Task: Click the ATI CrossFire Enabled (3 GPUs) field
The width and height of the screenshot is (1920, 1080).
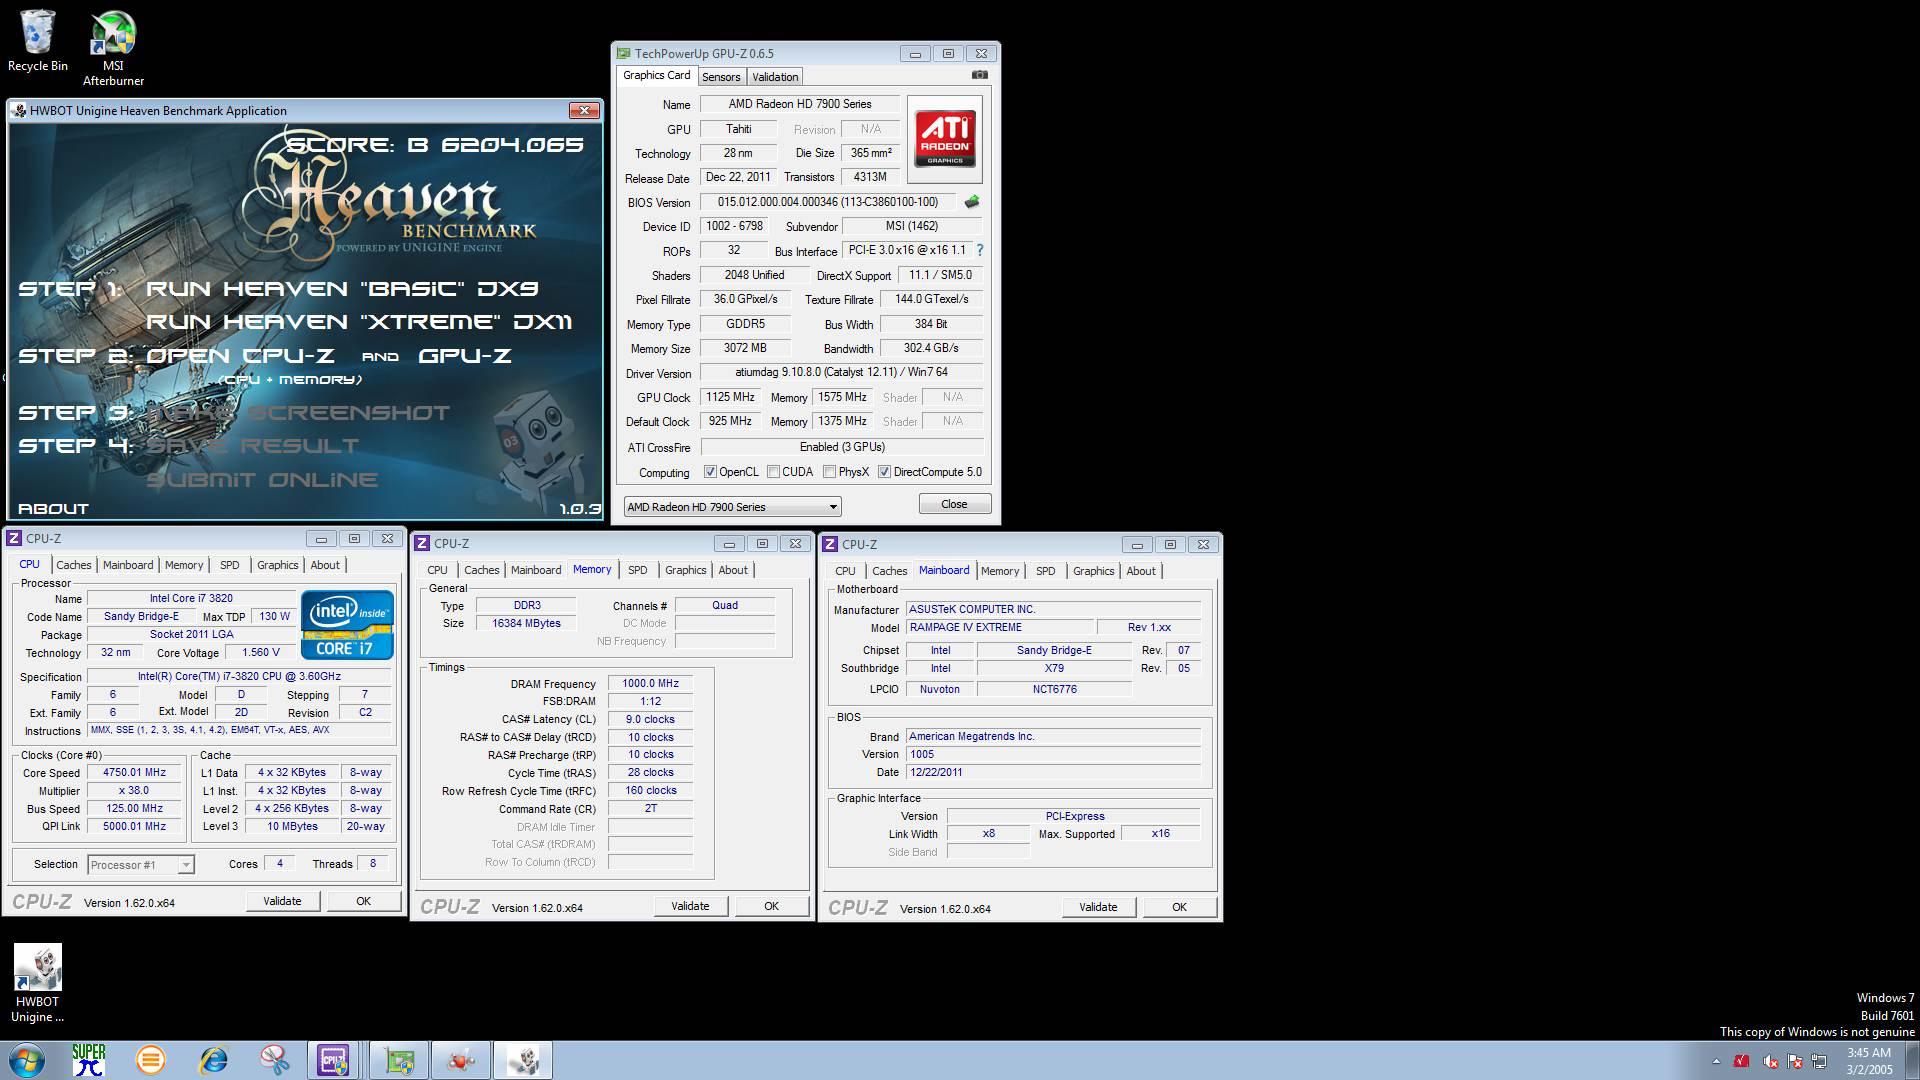Action: [x=842, y=447]
